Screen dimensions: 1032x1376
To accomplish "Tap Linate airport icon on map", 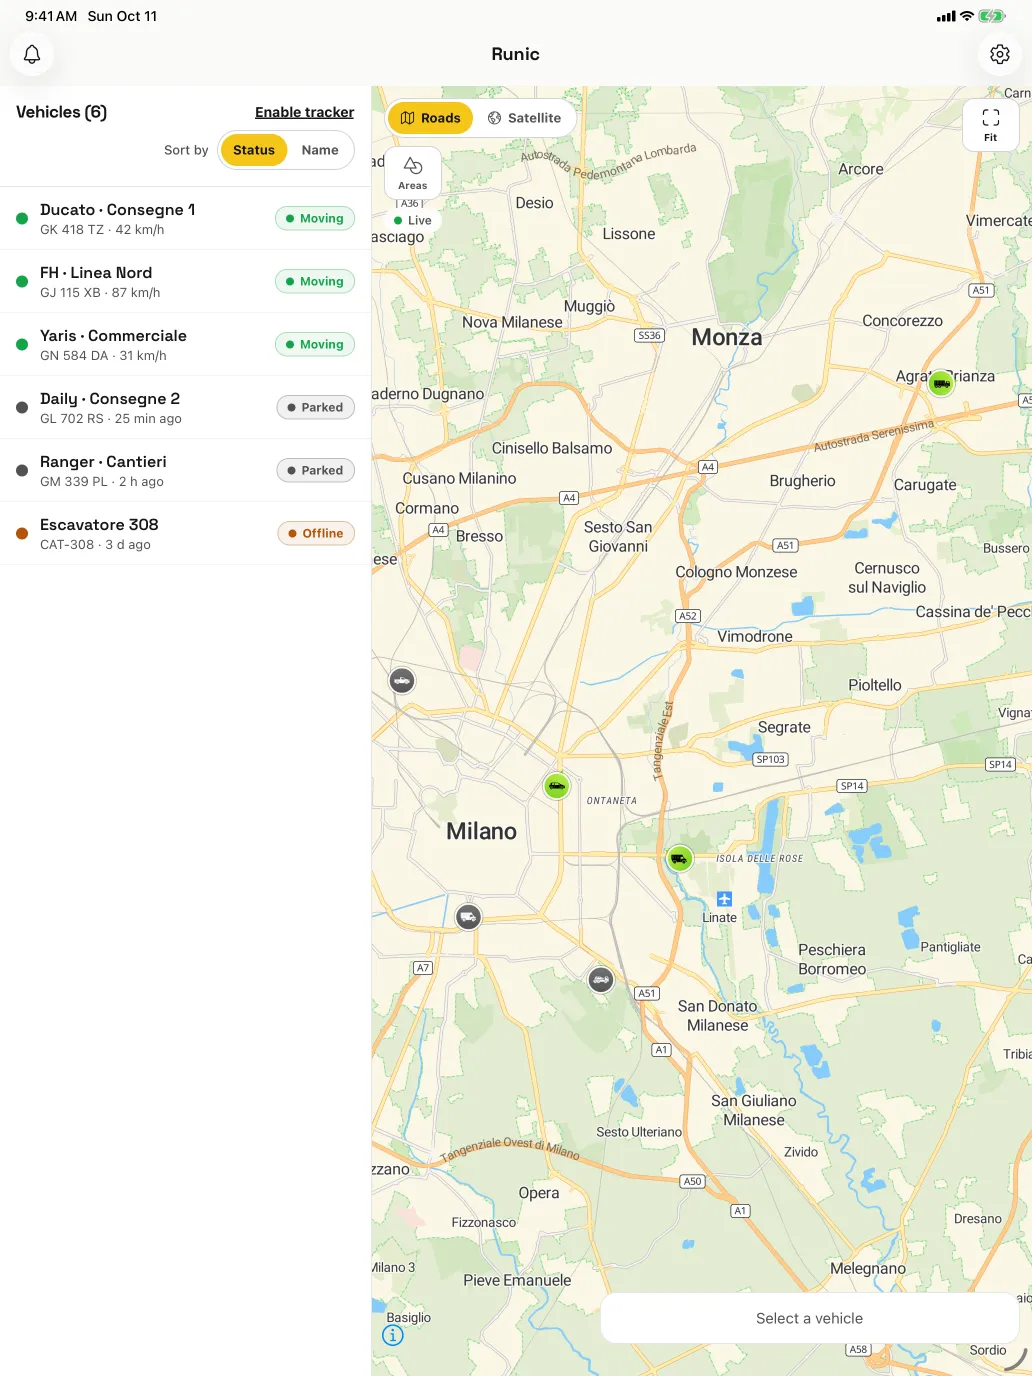I will pos(725,899).
